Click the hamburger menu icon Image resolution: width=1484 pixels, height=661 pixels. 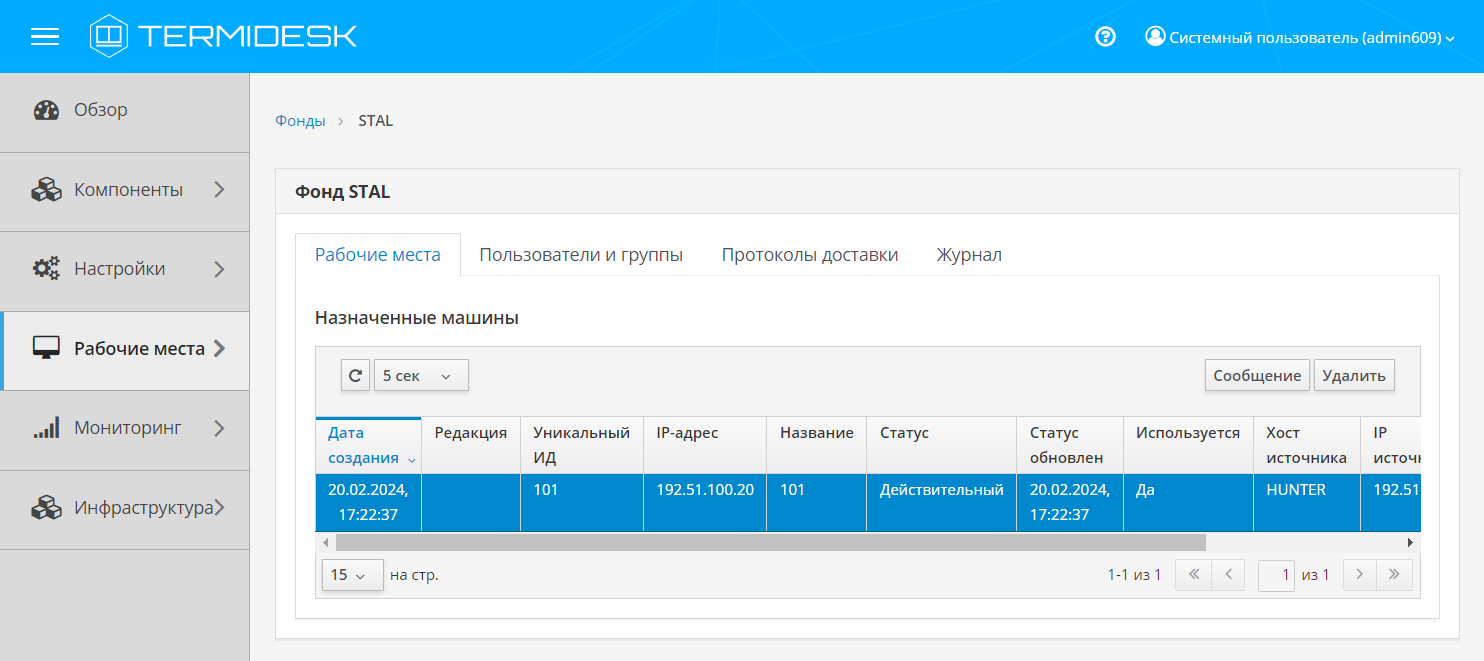point(45,37)
